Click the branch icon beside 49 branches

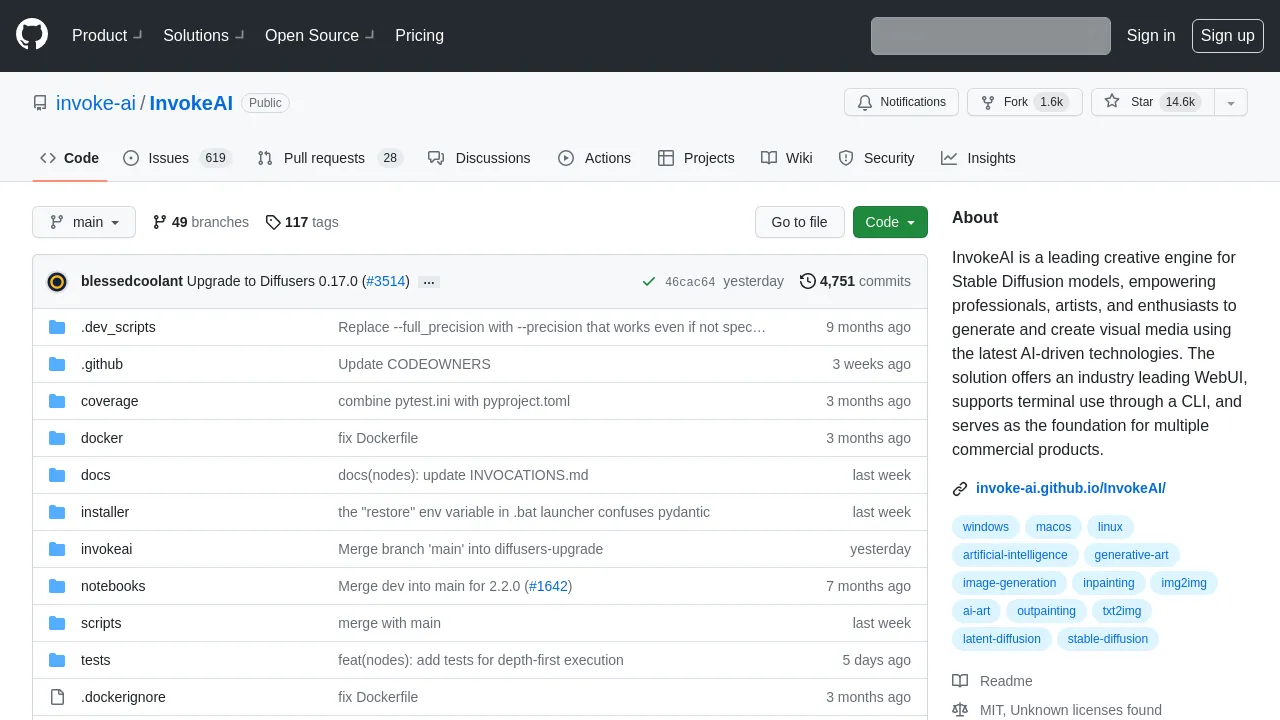(160, 222)
